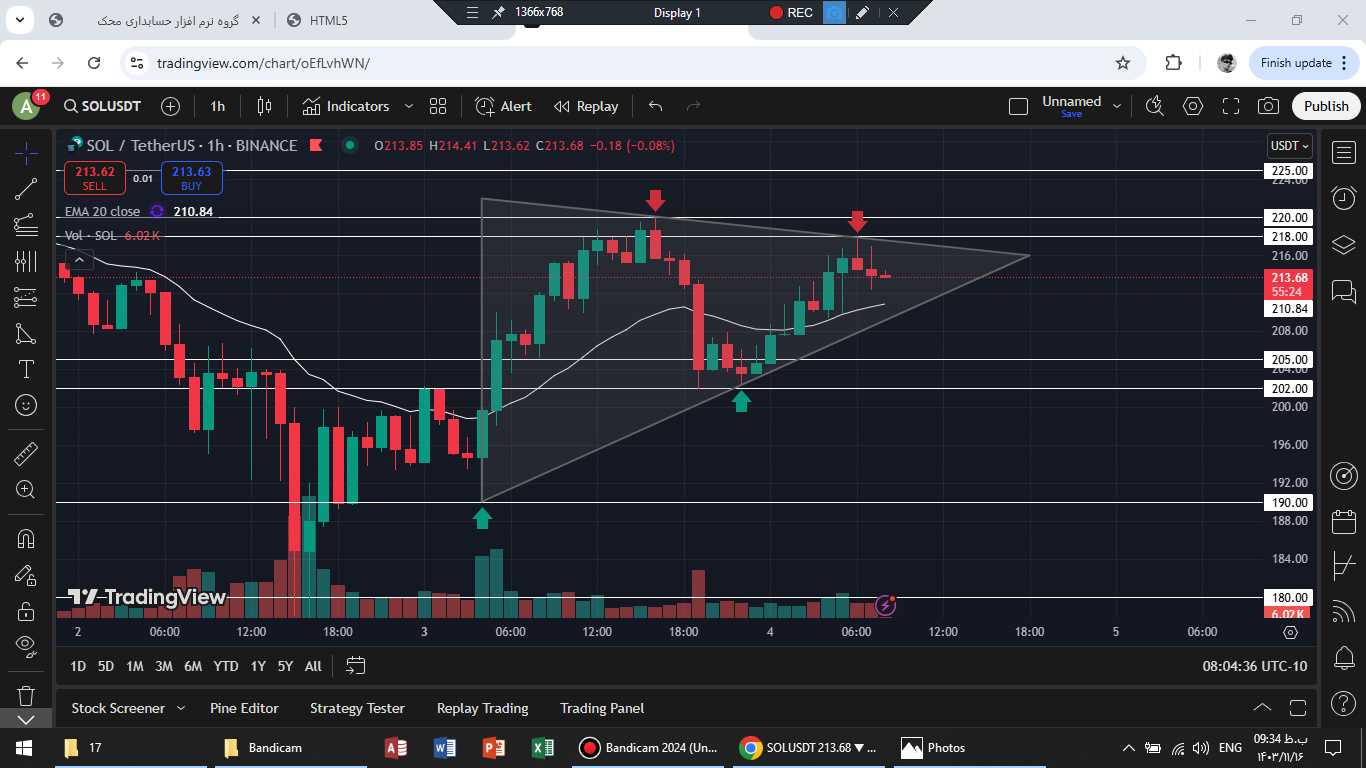This screenshot has height=768, width=1366.
Task: Open the chats panel icon
Action: point(1343,291)
